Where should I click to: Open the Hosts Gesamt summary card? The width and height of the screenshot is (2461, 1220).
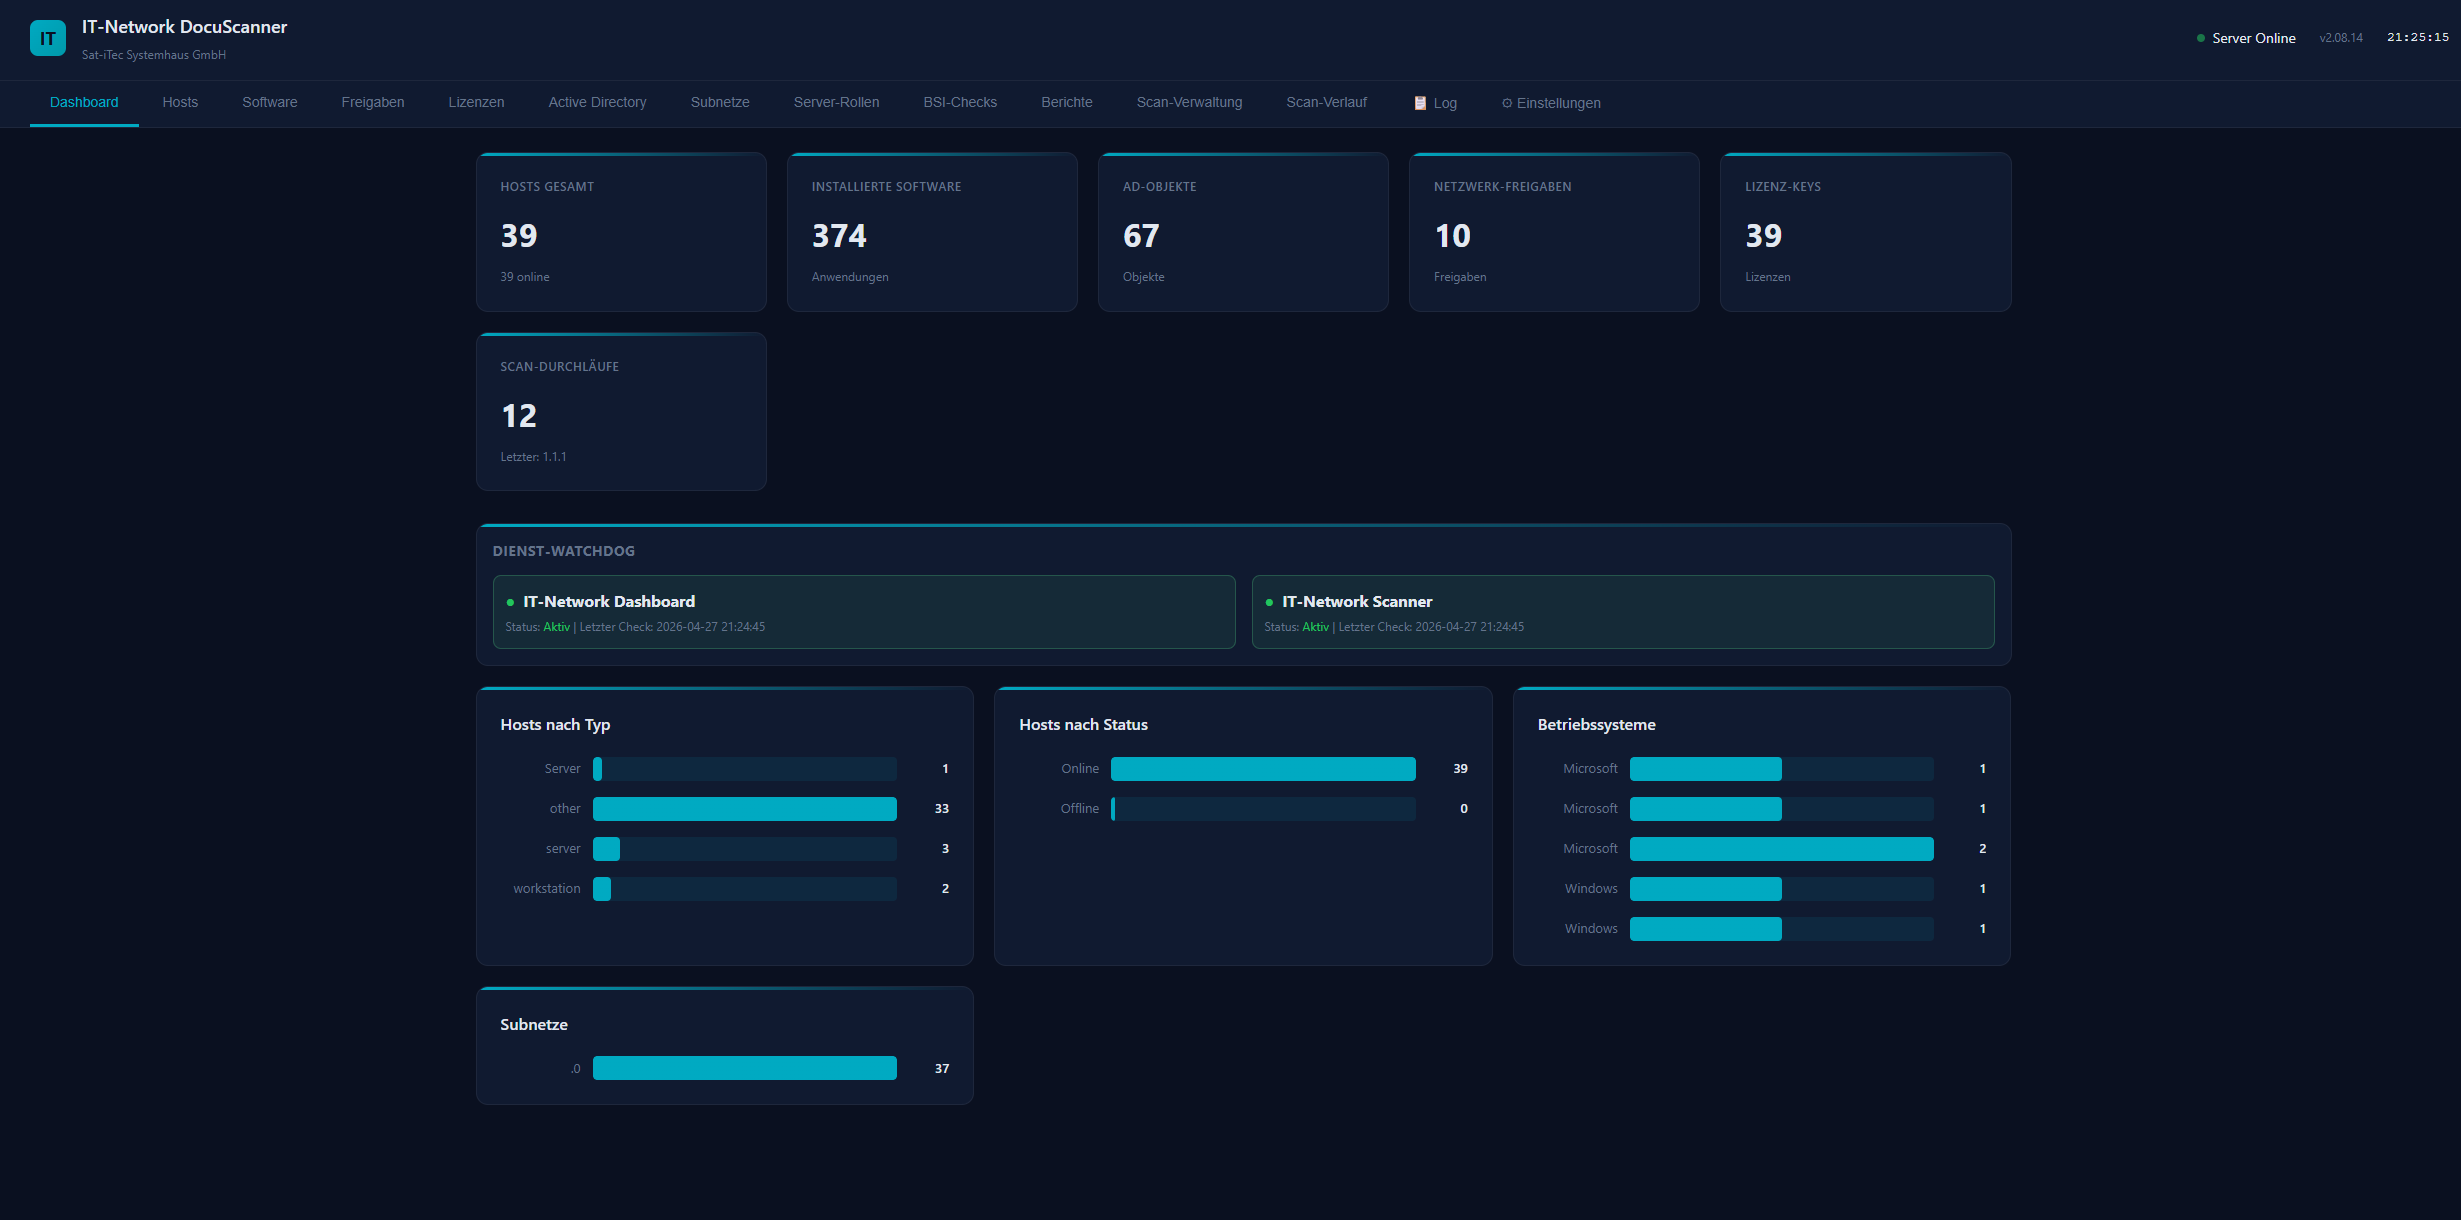(620, 231)
